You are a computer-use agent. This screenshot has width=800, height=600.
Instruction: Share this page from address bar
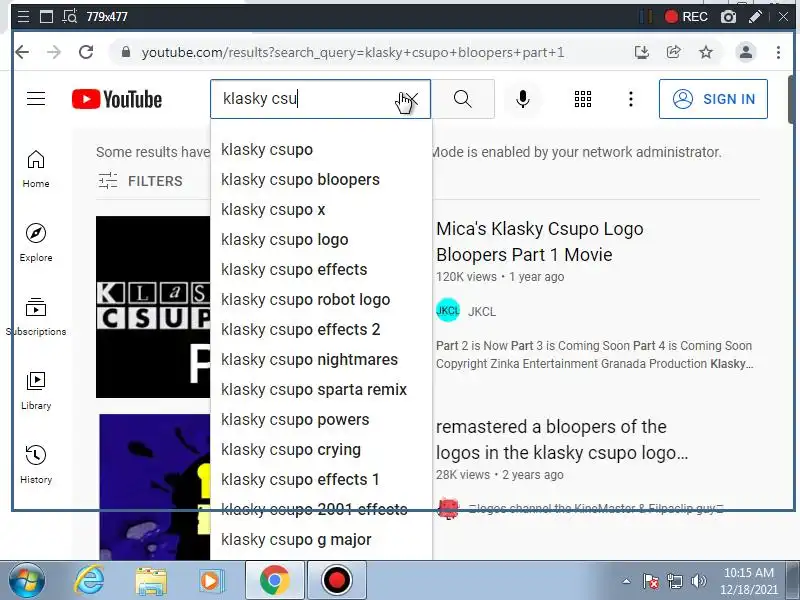(673, 52)
